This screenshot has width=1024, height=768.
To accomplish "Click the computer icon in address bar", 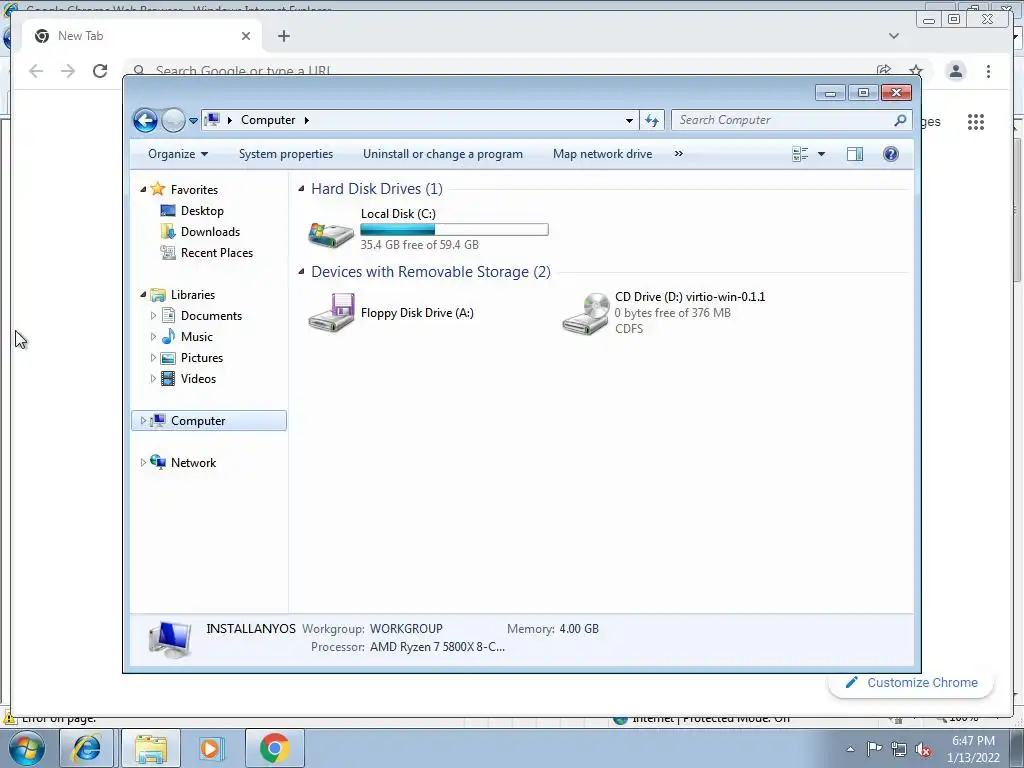I will 212,120.
